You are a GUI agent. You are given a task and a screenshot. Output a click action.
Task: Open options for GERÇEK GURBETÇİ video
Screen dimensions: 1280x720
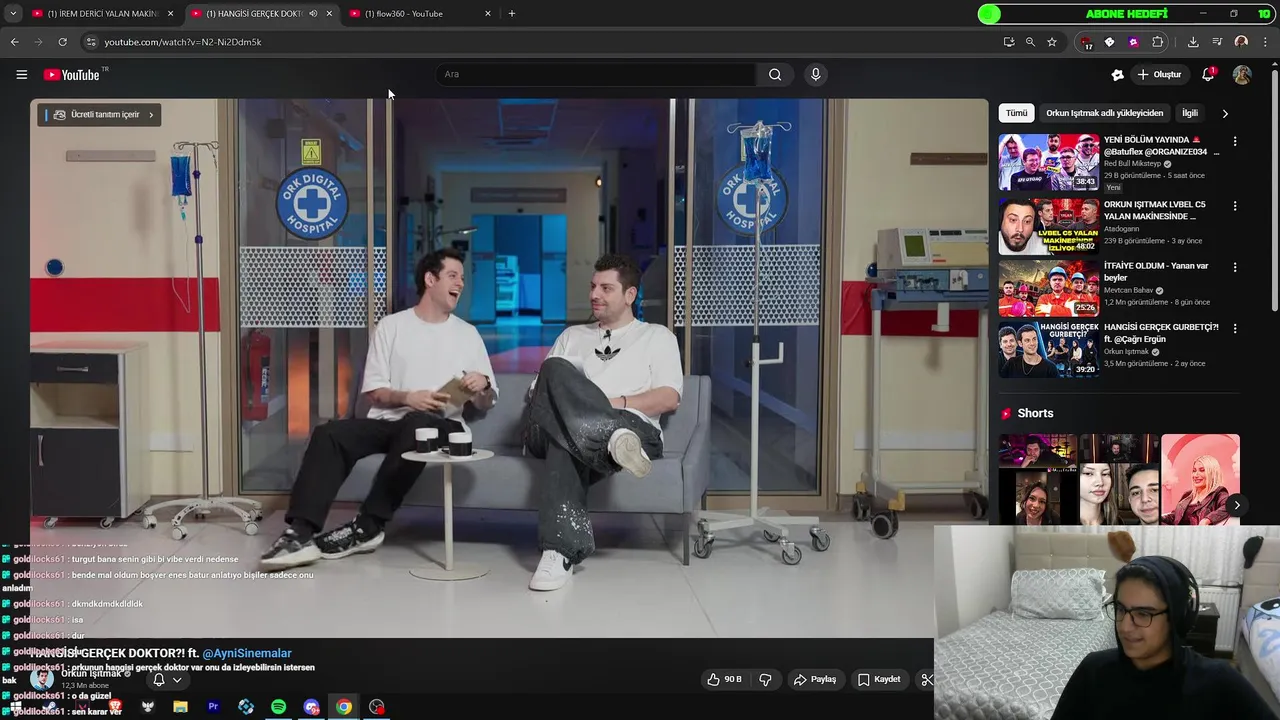click(1235, 328)
